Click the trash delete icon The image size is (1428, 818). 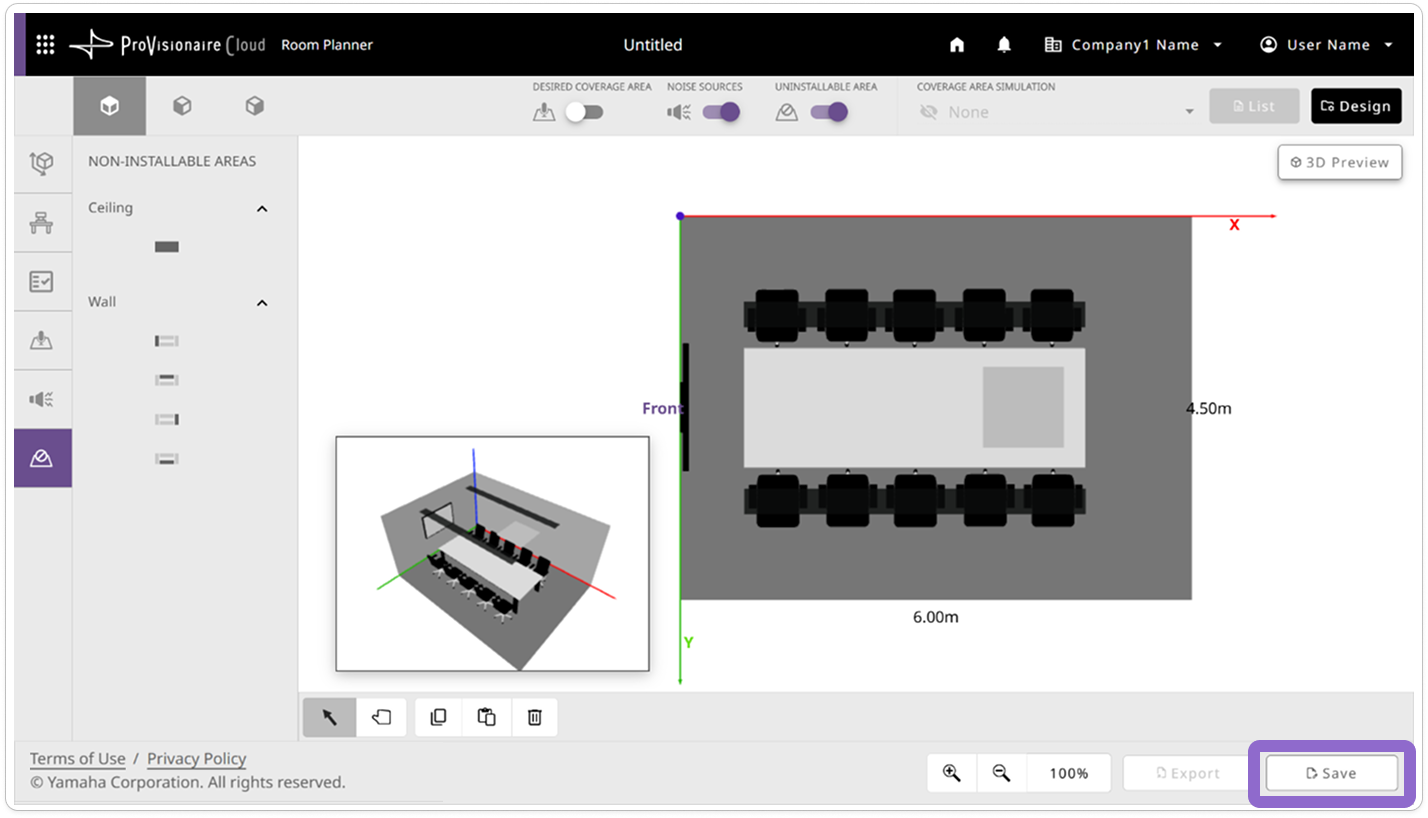(x=535, y=717)
